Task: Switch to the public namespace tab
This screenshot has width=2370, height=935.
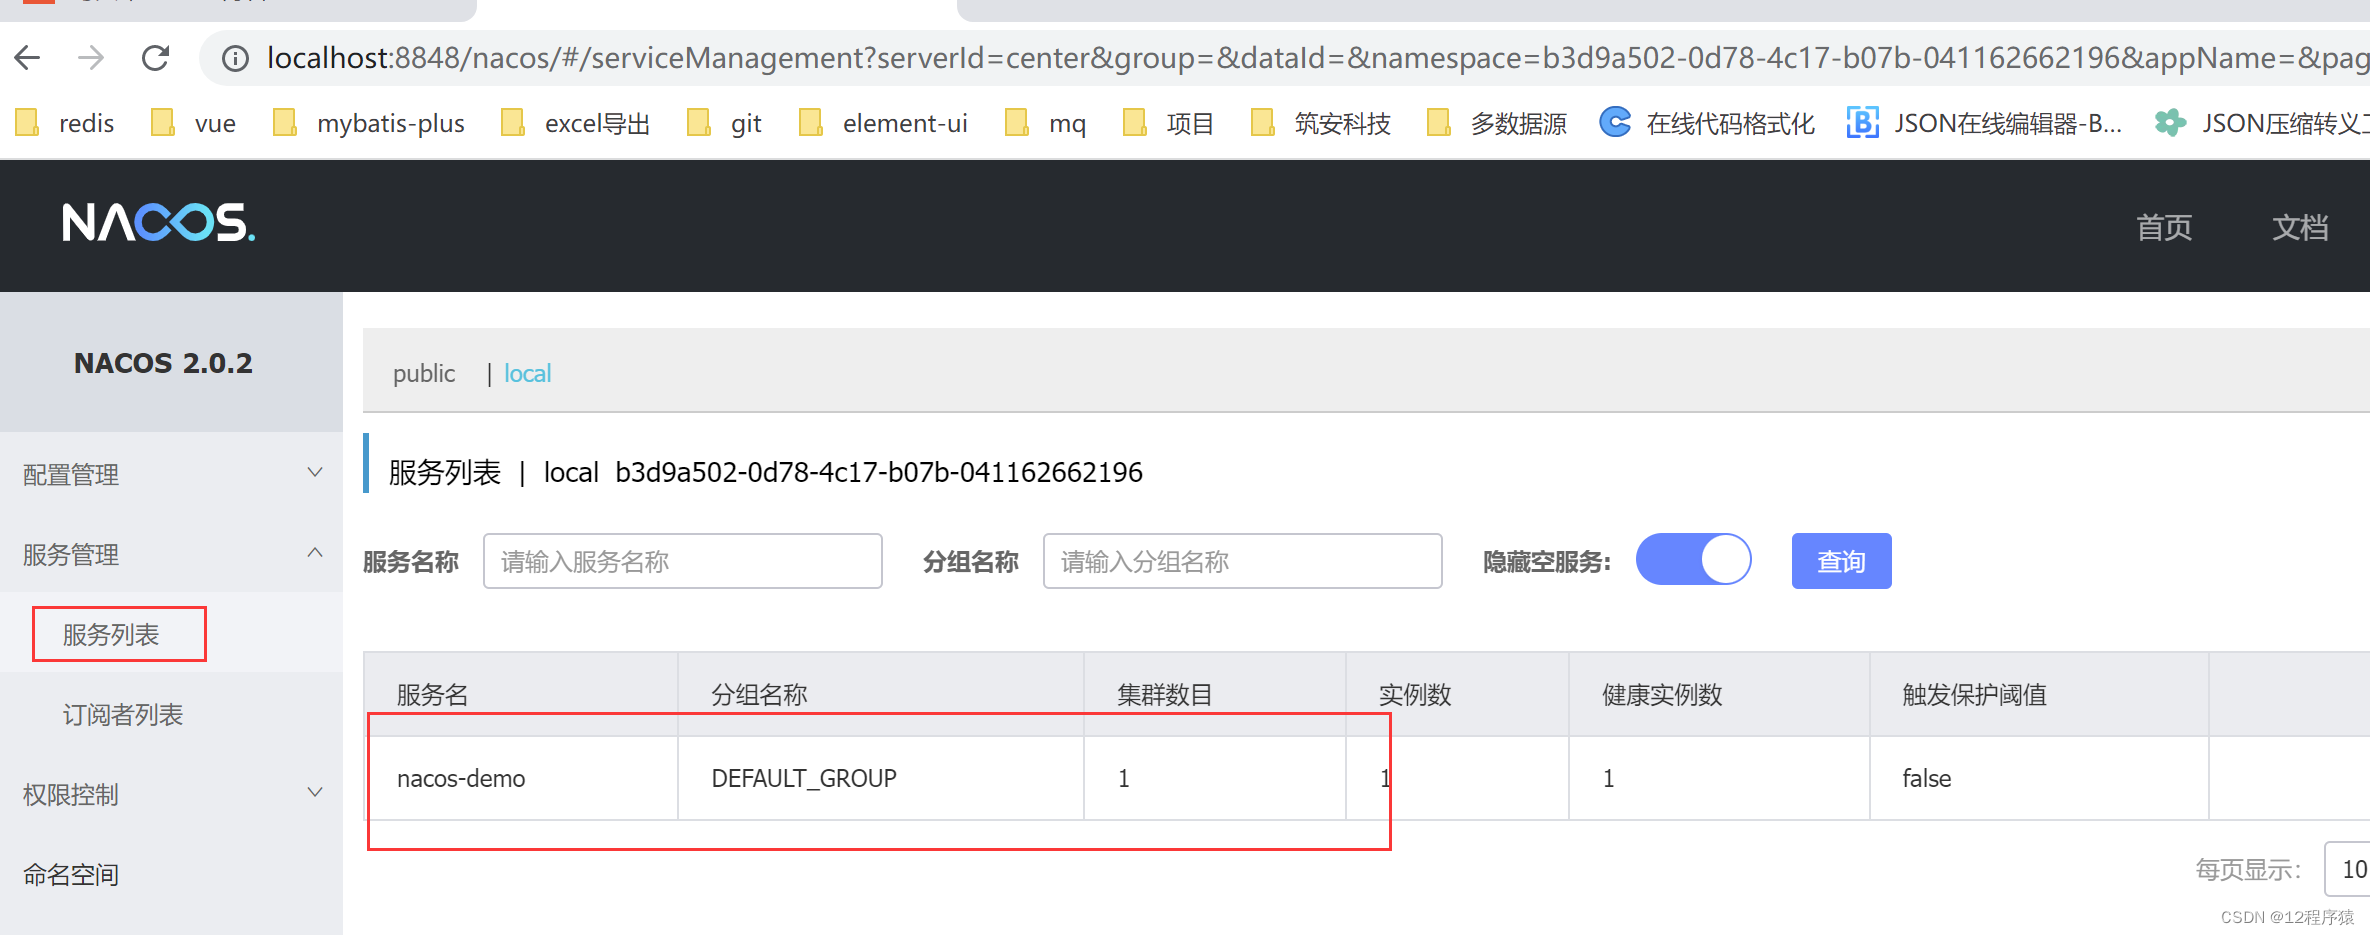Action: (424, 374)
